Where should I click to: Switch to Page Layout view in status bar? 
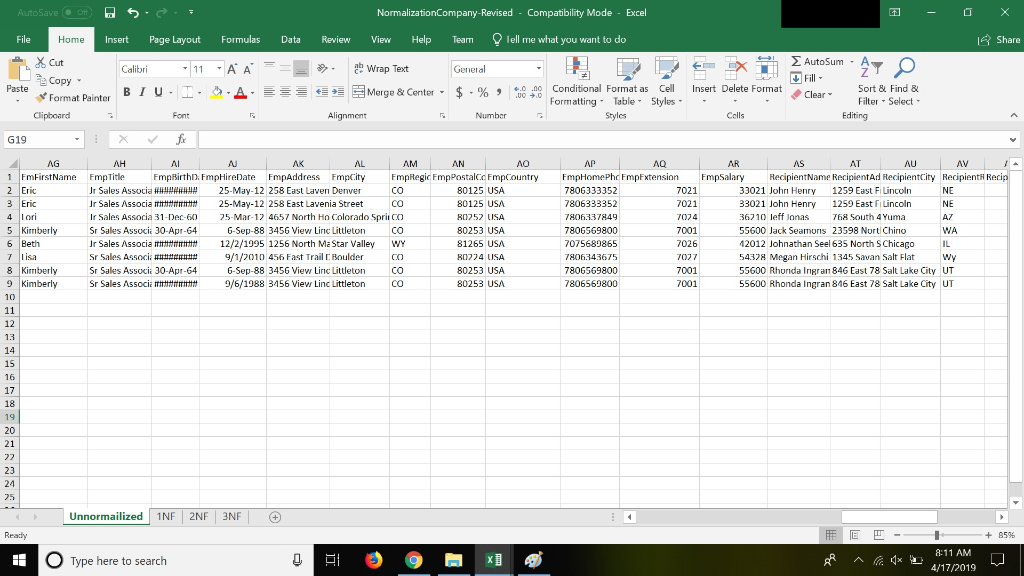click(x=854, y=535)
